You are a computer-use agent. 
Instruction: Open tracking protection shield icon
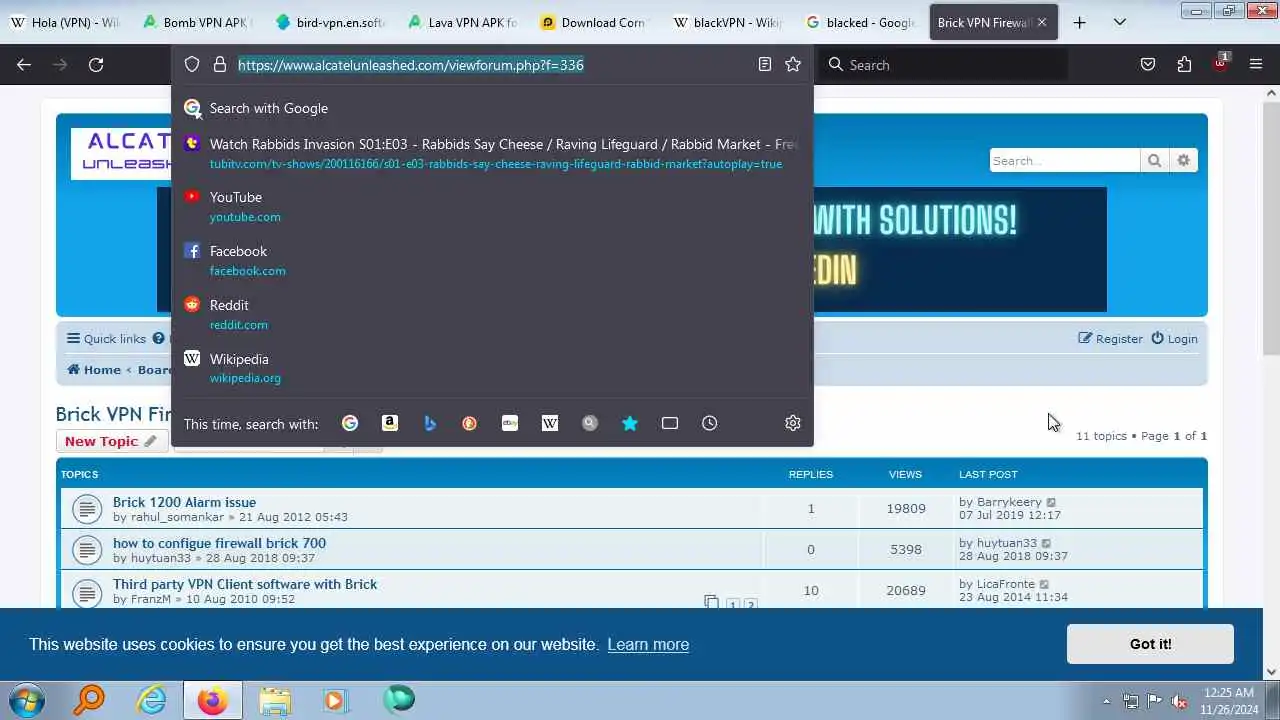(192, 65)
